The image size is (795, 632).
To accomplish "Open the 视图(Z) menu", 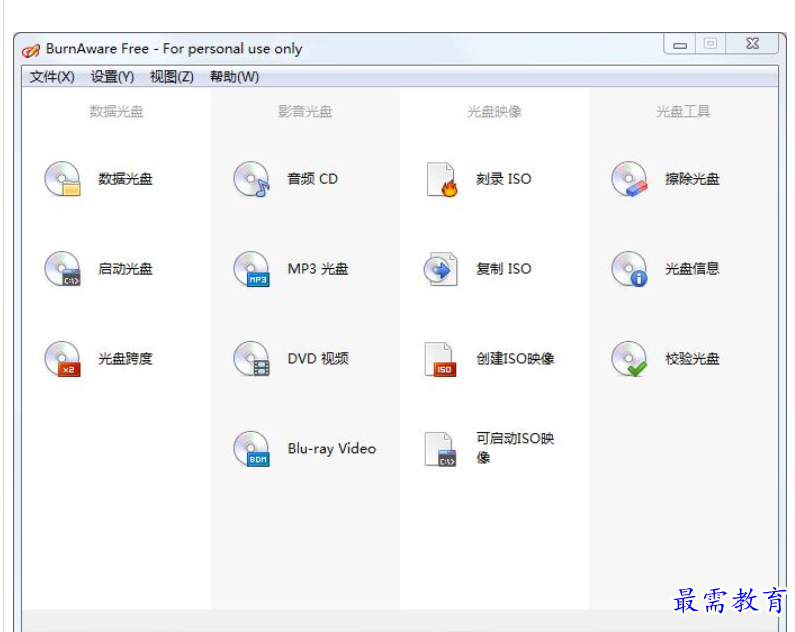I will [171, 77].
